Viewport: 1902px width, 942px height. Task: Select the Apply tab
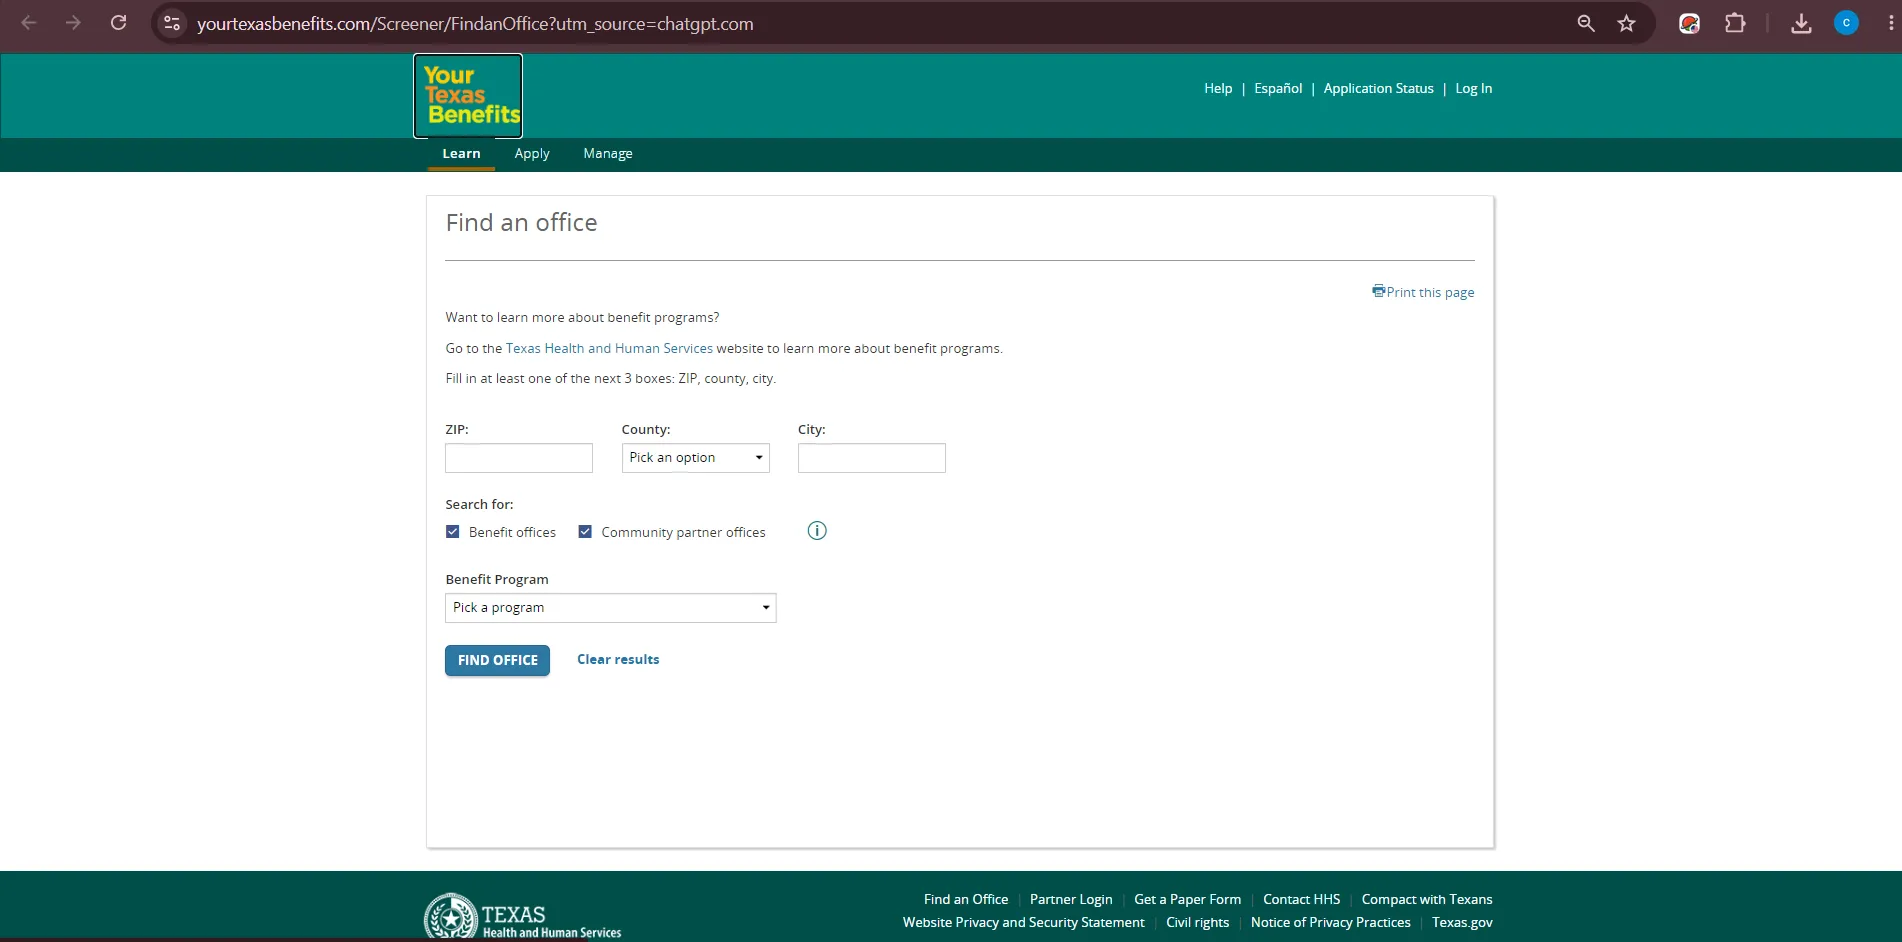(x=532, y=154)
